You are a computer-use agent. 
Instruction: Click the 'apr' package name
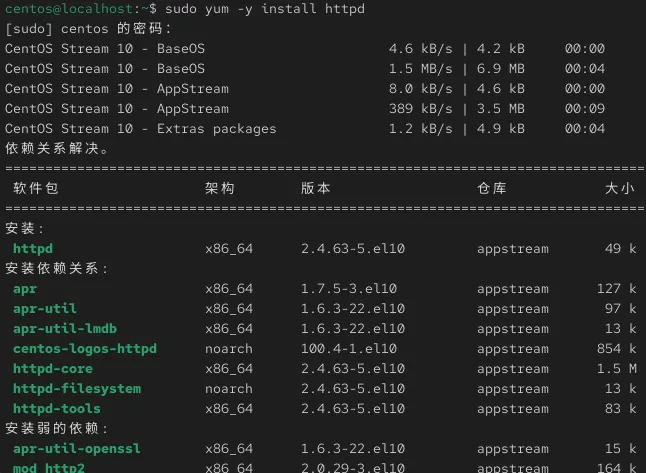(x=25, y=289)
